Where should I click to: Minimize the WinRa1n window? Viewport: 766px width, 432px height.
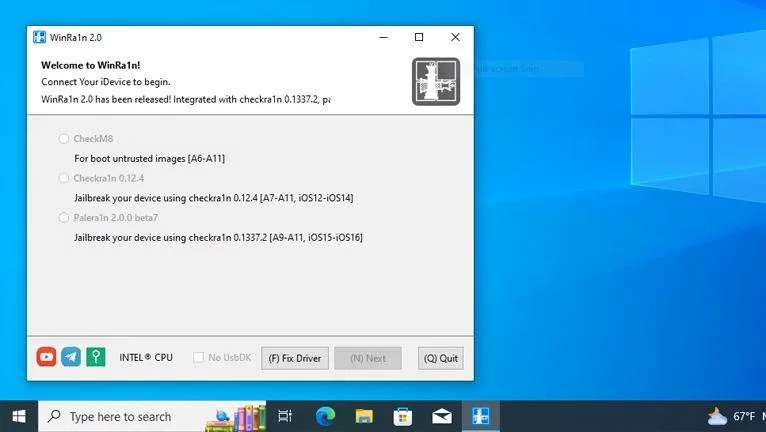383,37
